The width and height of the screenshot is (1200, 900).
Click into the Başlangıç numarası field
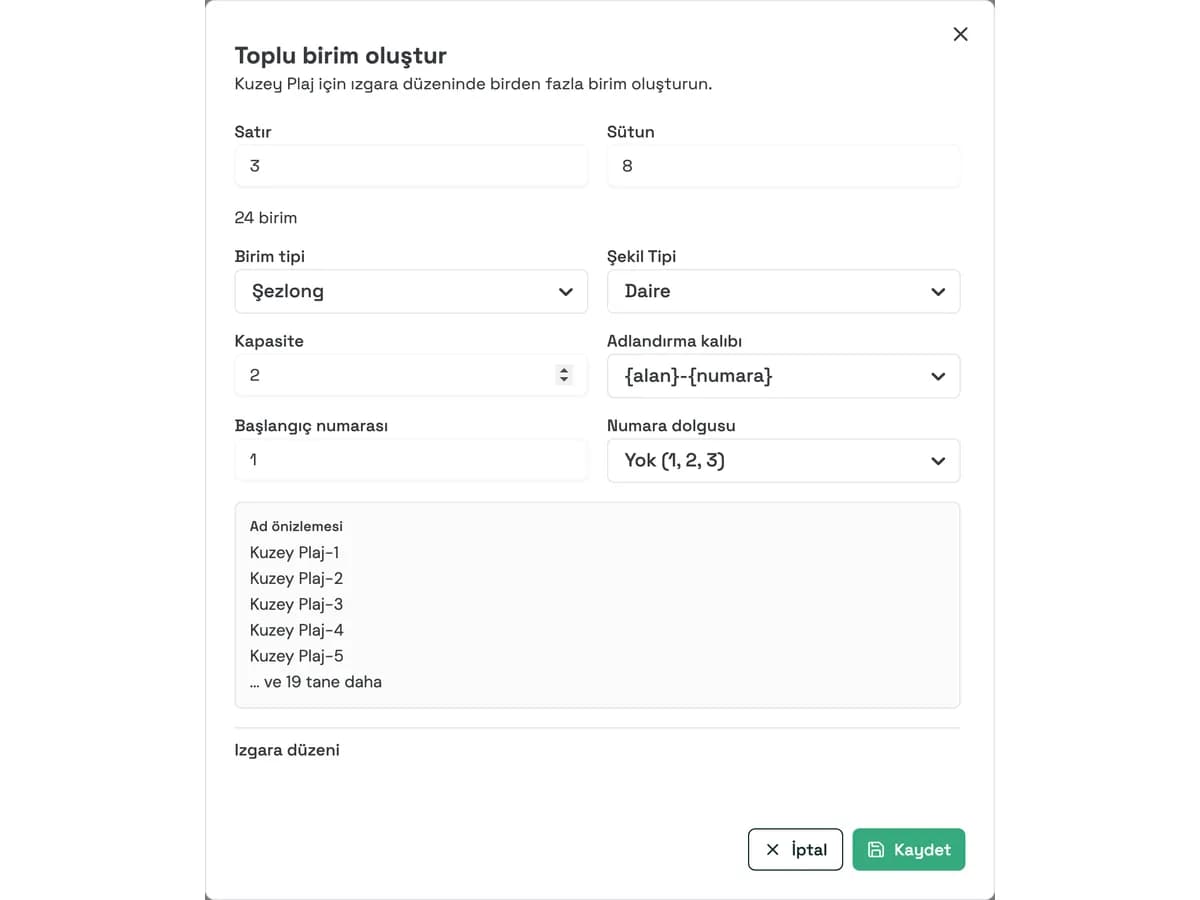pyautogui.click(x=411, y=460)
